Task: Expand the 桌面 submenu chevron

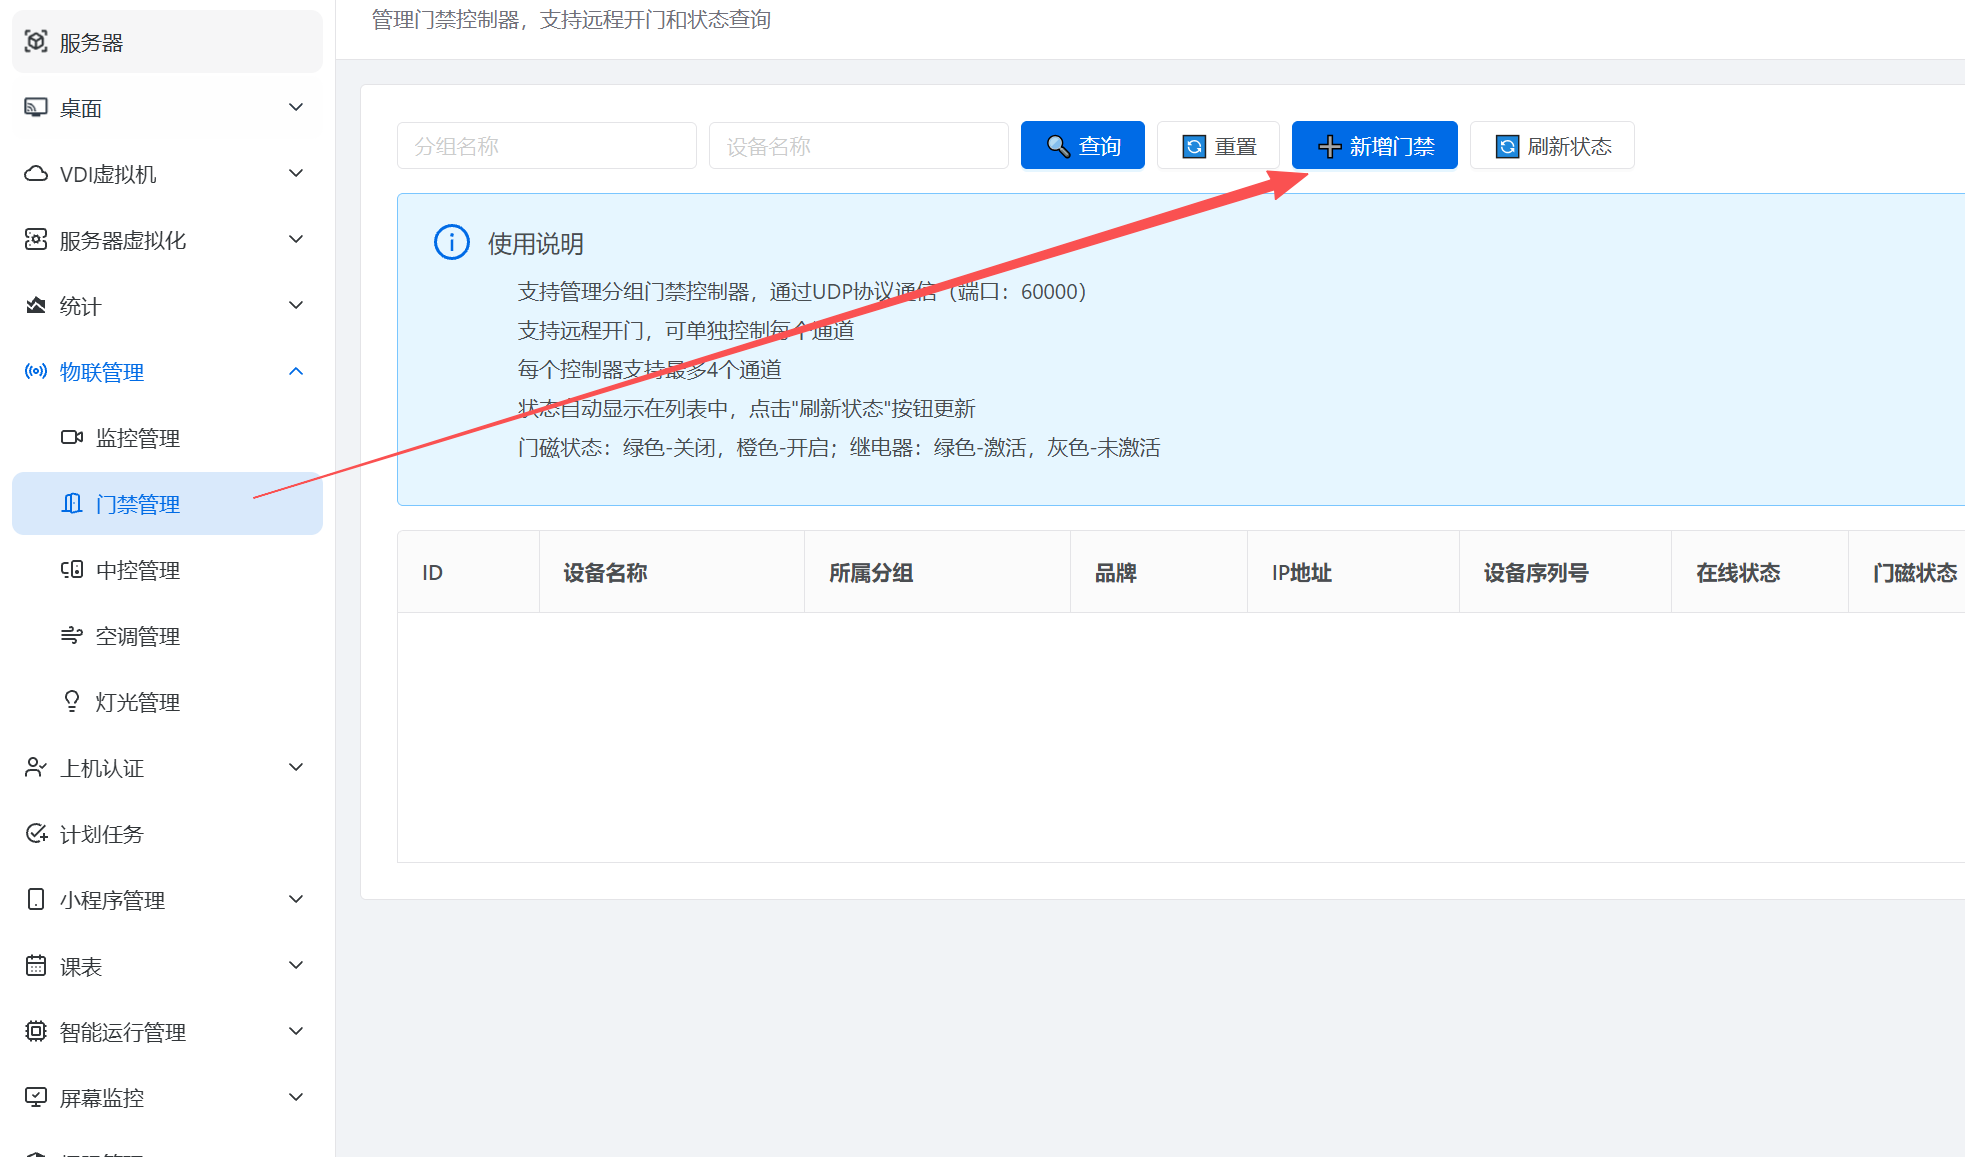Action: click(296, 108)
